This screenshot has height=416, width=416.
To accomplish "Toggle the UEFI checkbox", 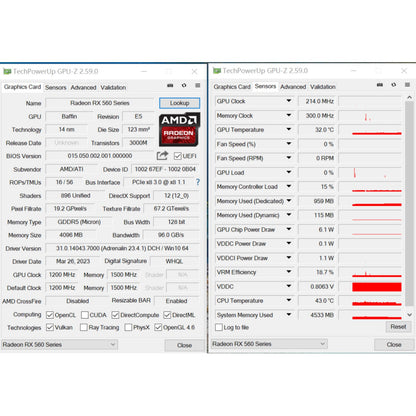I will tap(178, 156).
